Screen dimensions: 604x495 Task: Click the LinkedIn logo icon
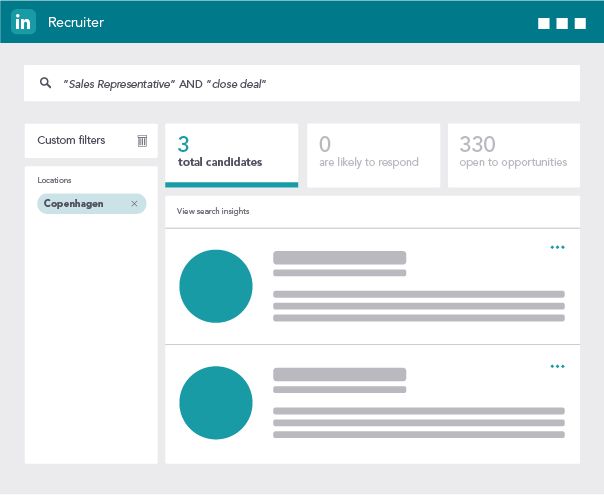[x=23, y=22]
